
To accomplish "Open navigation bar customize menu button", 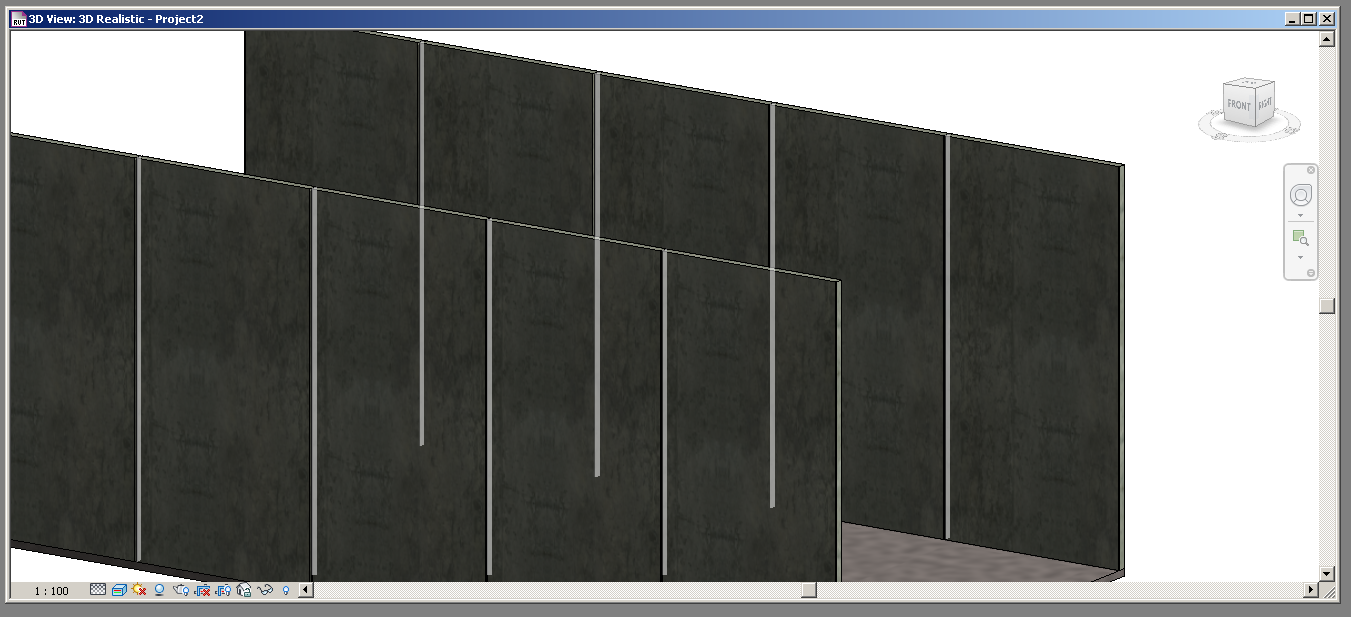I will pos(1311,272).
